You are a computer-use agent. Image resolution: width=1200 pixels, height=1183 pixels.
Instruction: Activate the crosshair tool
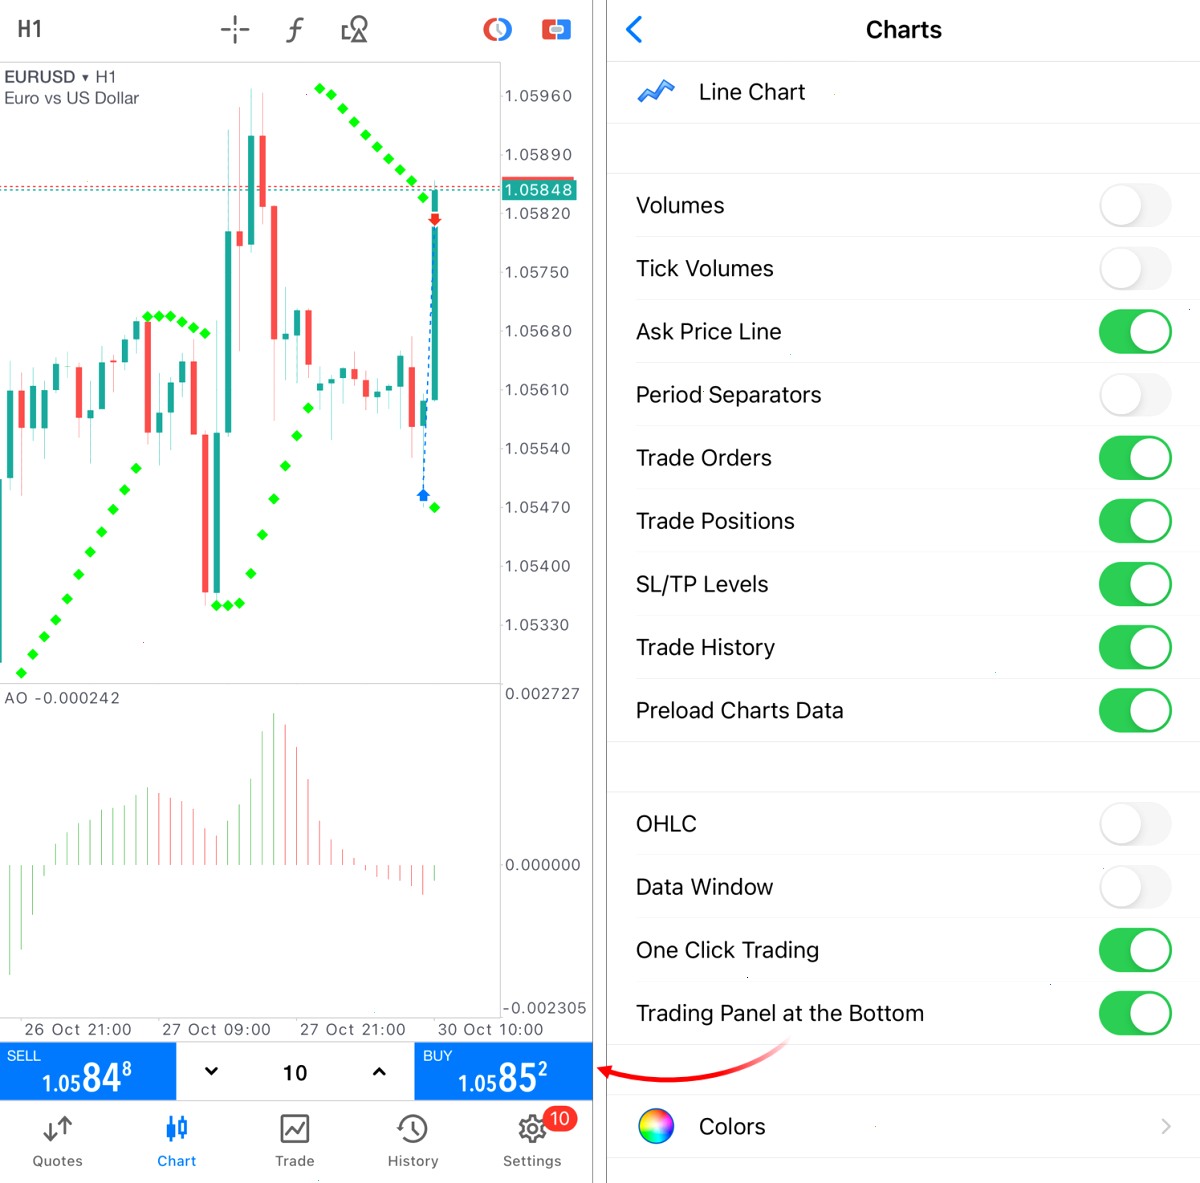(235, 30)
